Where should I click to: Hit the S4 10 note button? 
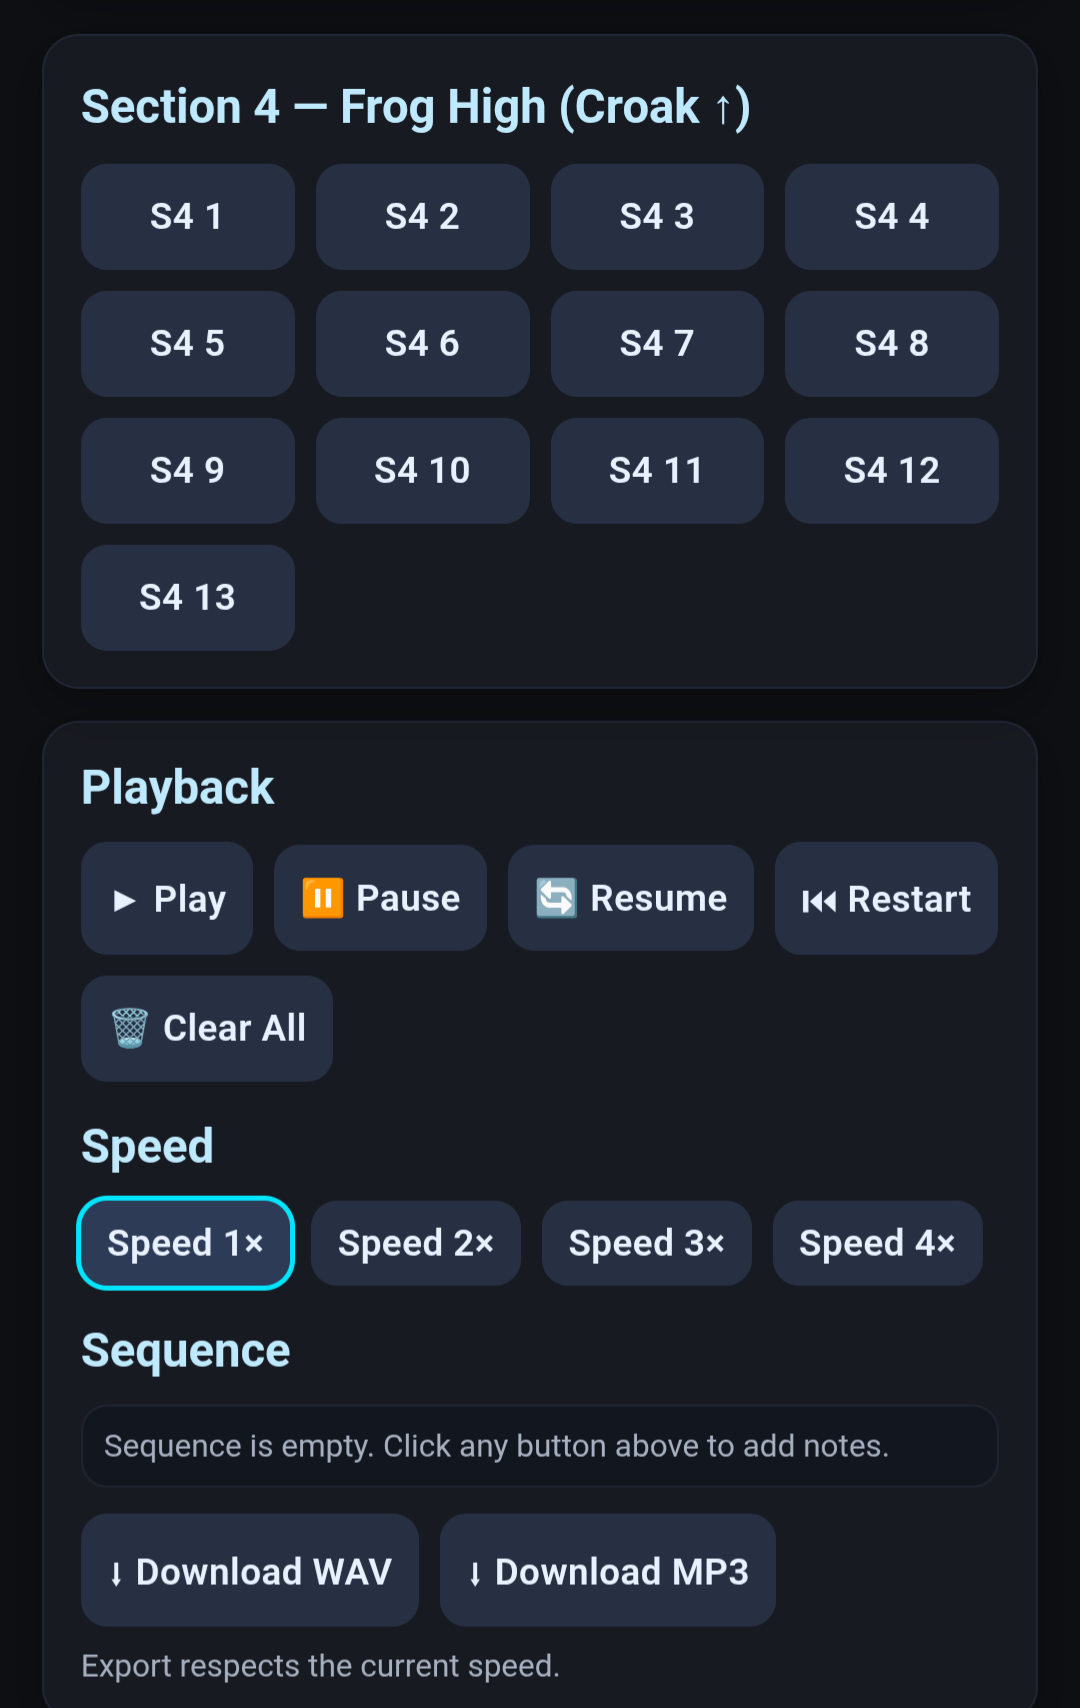(x=423, y=471)
